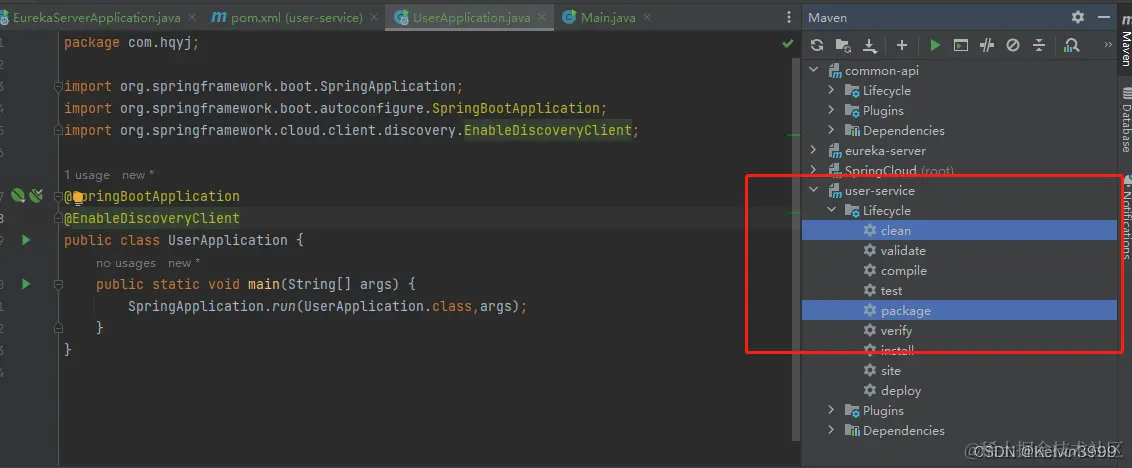1132x468 pixels.
Task: Click run gutter icon beside main method
Action: click(26, 284)
